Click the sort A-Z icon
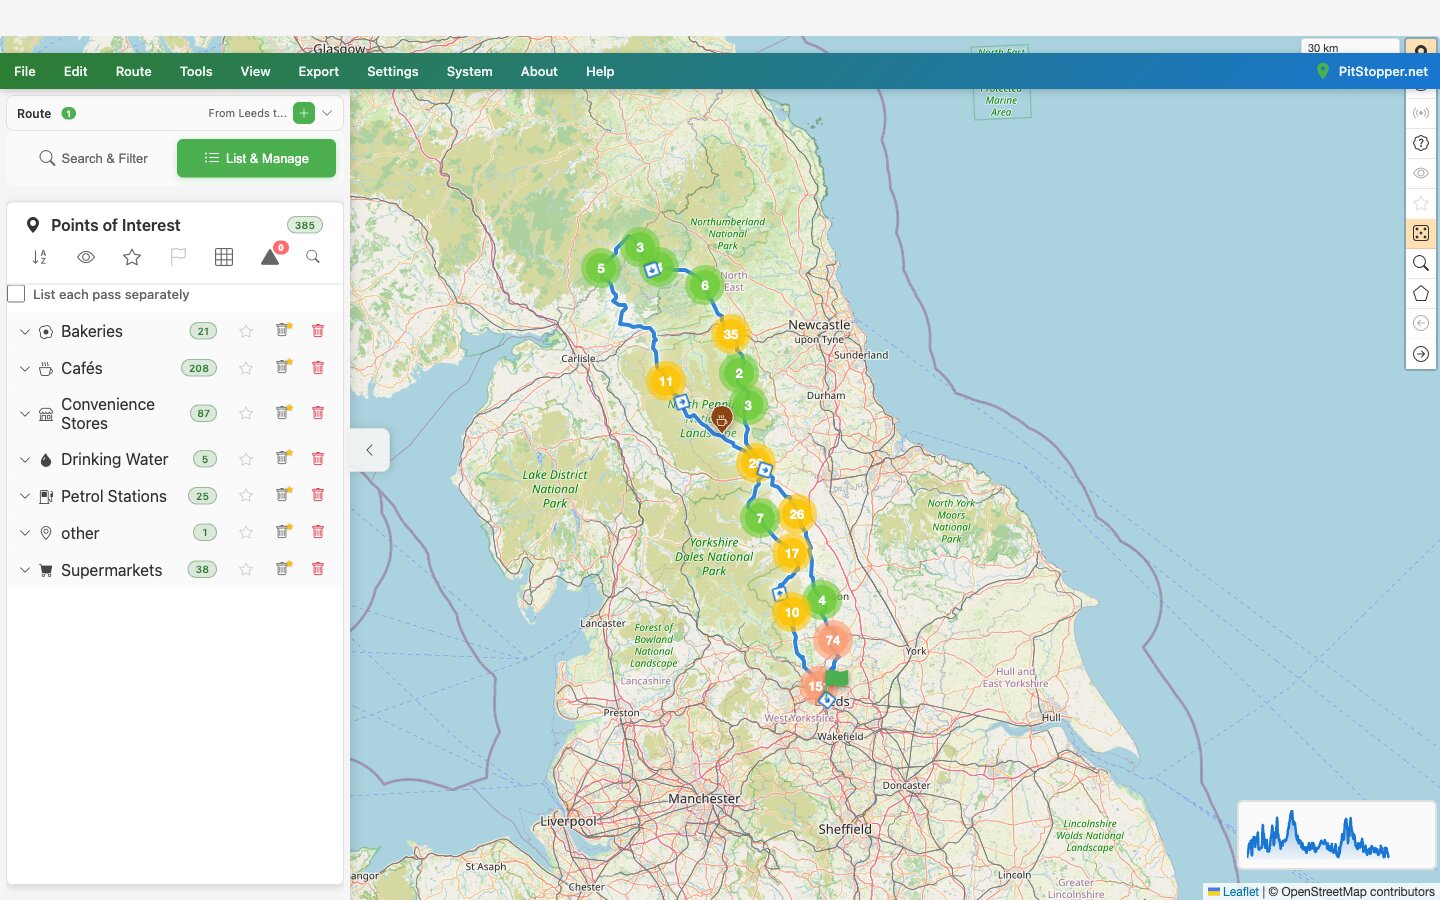This screenshot has width=1440, height=900. click(39, 257)
